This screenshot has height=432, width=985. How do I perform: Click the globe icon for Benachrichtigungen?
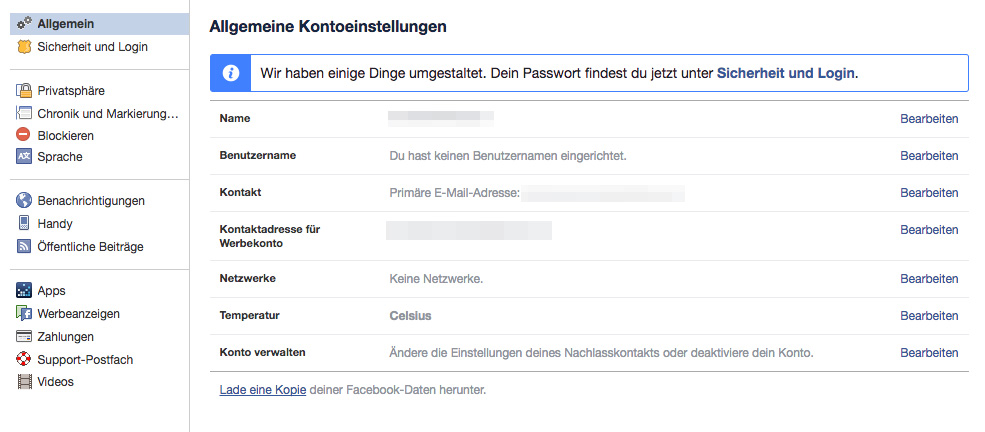click(25, 201)
